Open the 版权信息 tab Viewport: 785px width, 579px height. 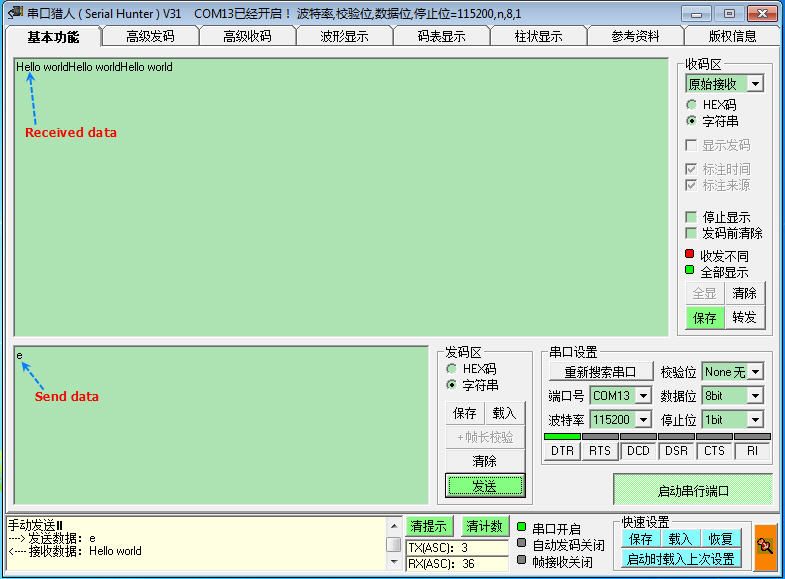coord(732,37)
